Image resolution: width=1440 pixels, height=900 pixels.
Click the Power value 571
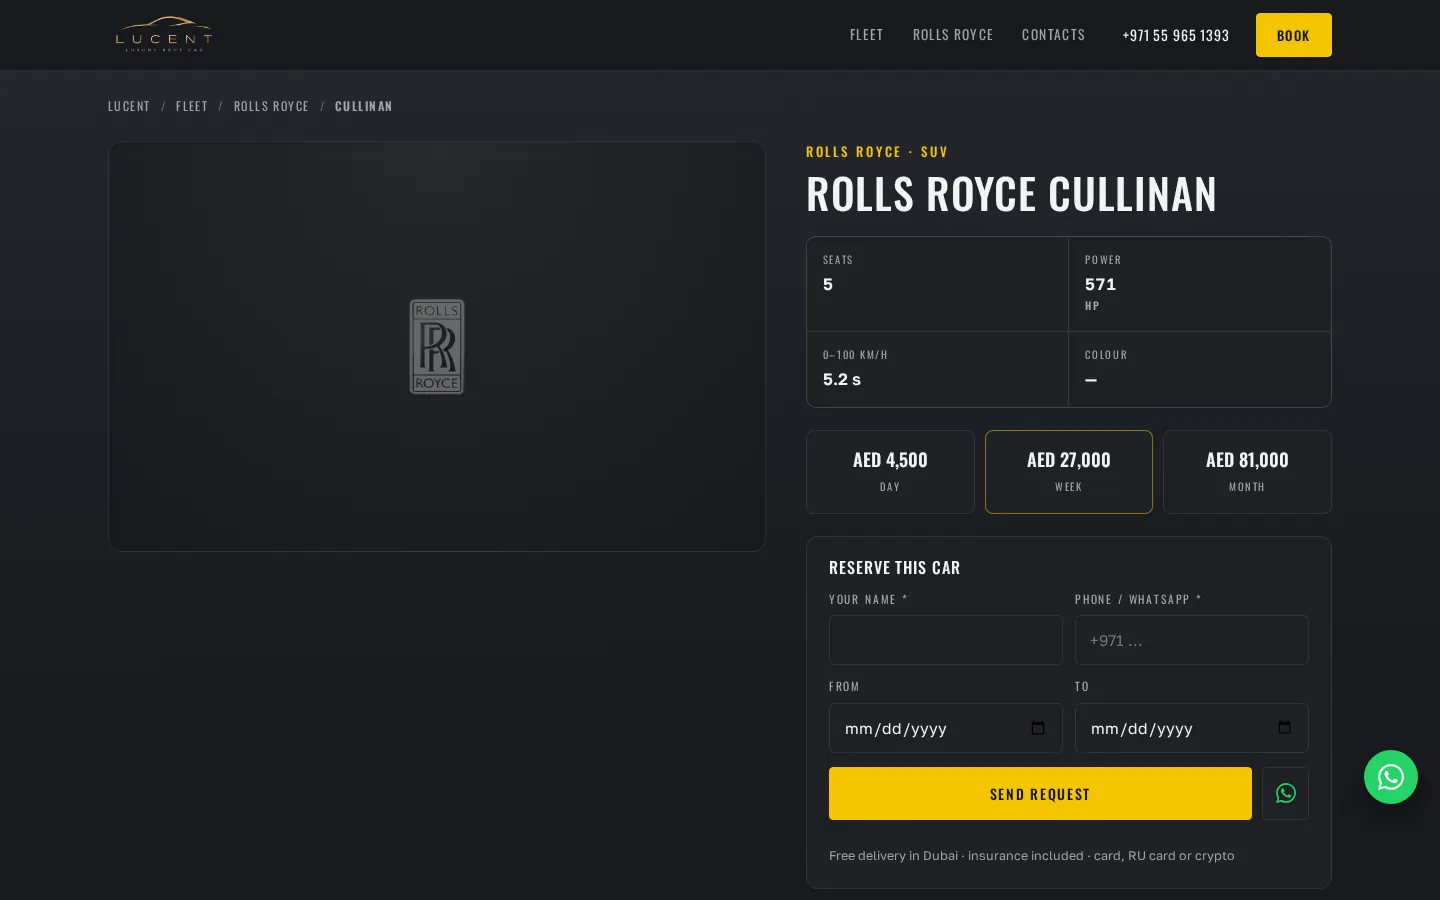(x=1100, y=285)
